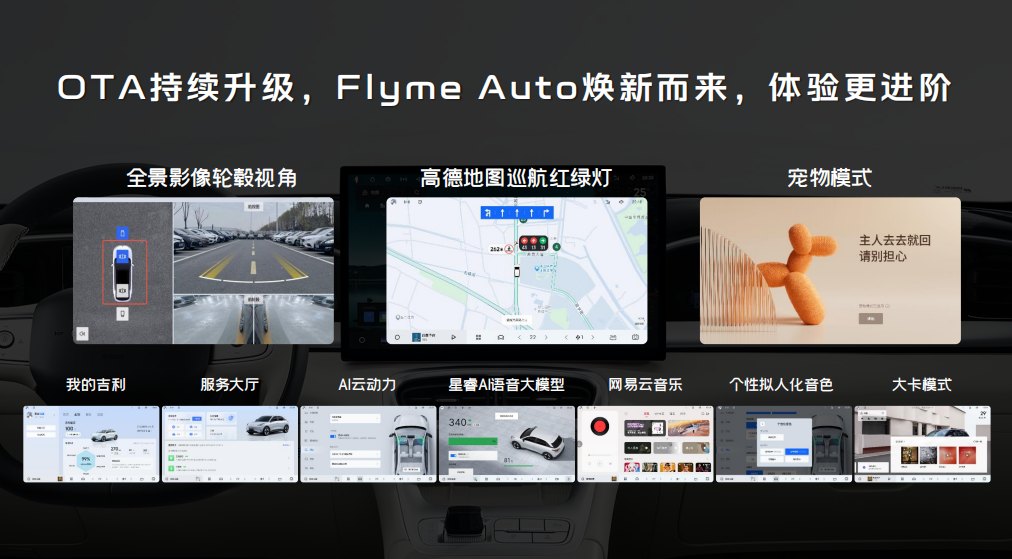Raise temperature with arrow right of 22
This screenshot has width=1012, height=559.
point(546,337)
